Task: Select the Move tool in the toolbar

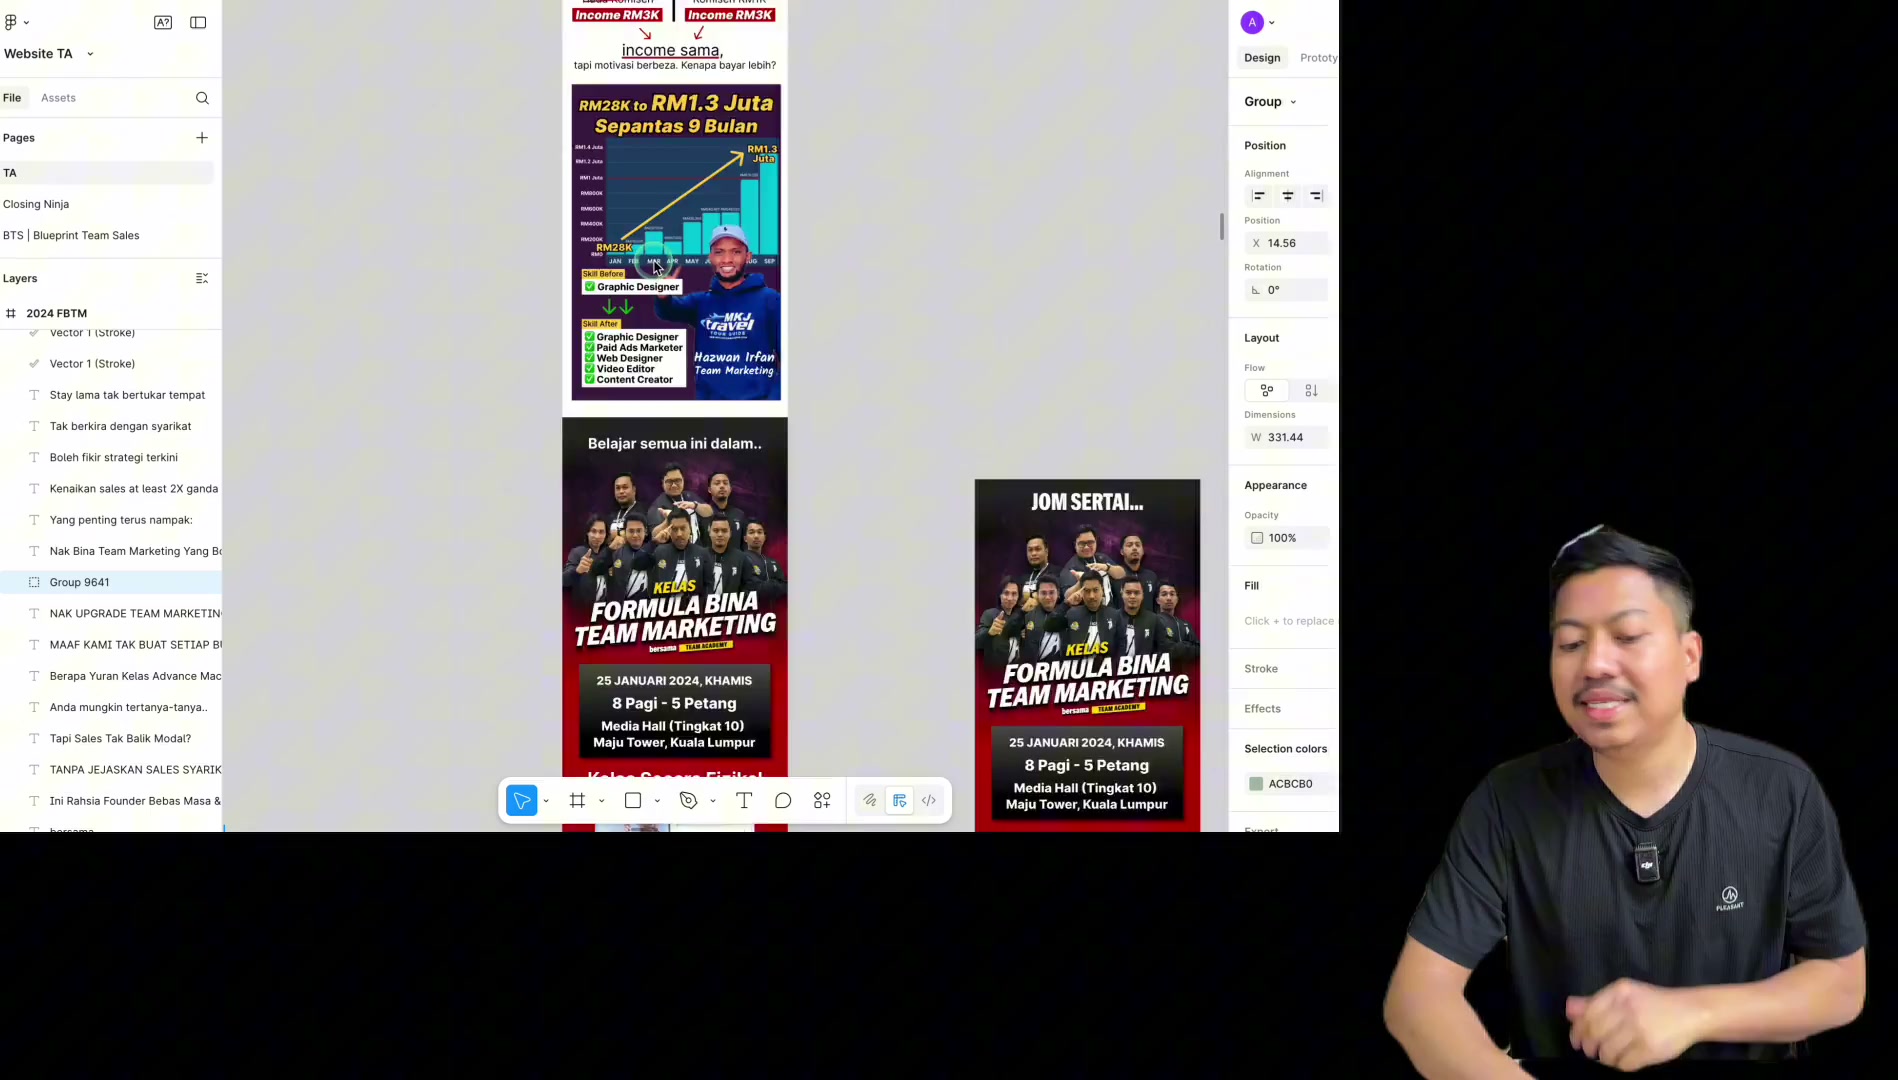Action: (522, 801)
